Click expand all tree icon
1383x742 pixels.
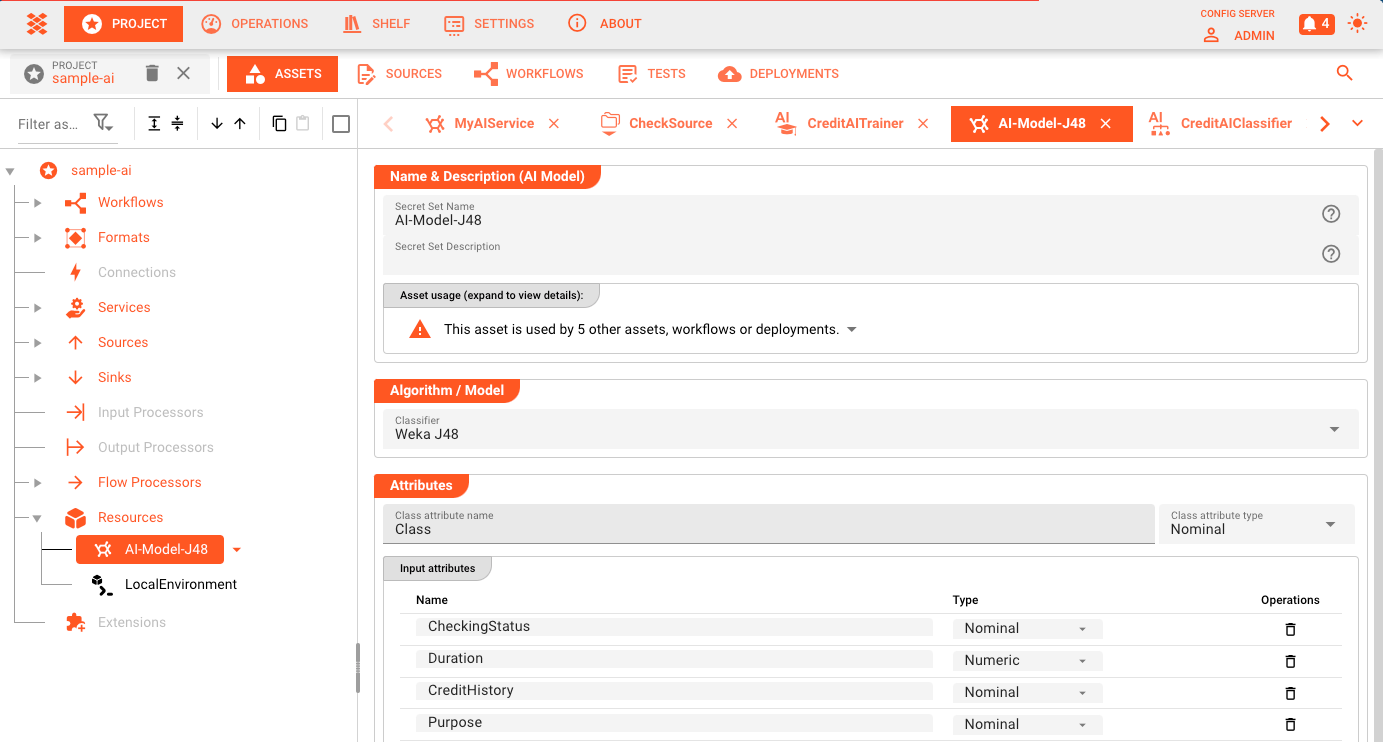pyautogui.click(x=154, y=123)
